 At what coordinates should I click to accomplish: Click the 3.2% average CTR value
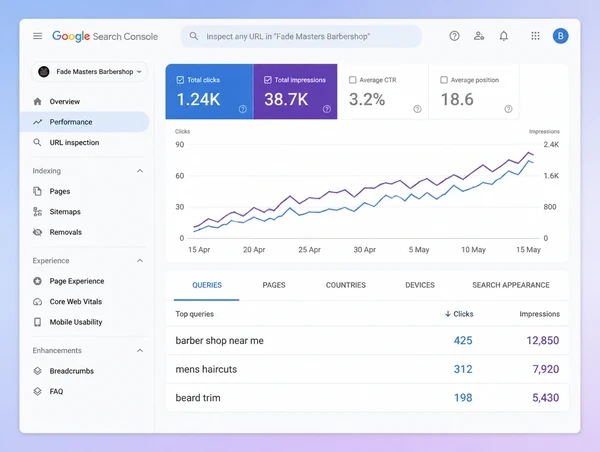tap(367, 100)
